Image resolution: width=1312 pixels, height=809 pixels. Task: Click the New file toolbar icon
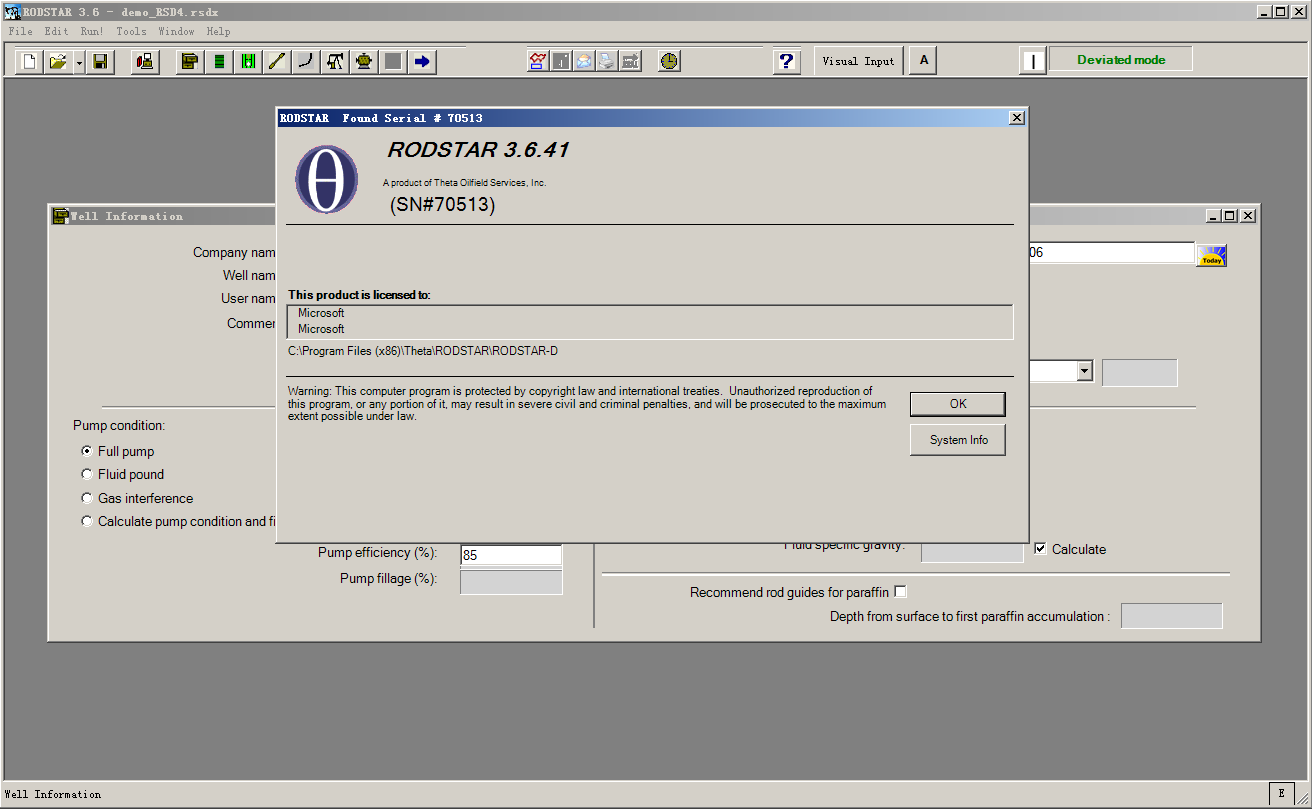point(30,61)
